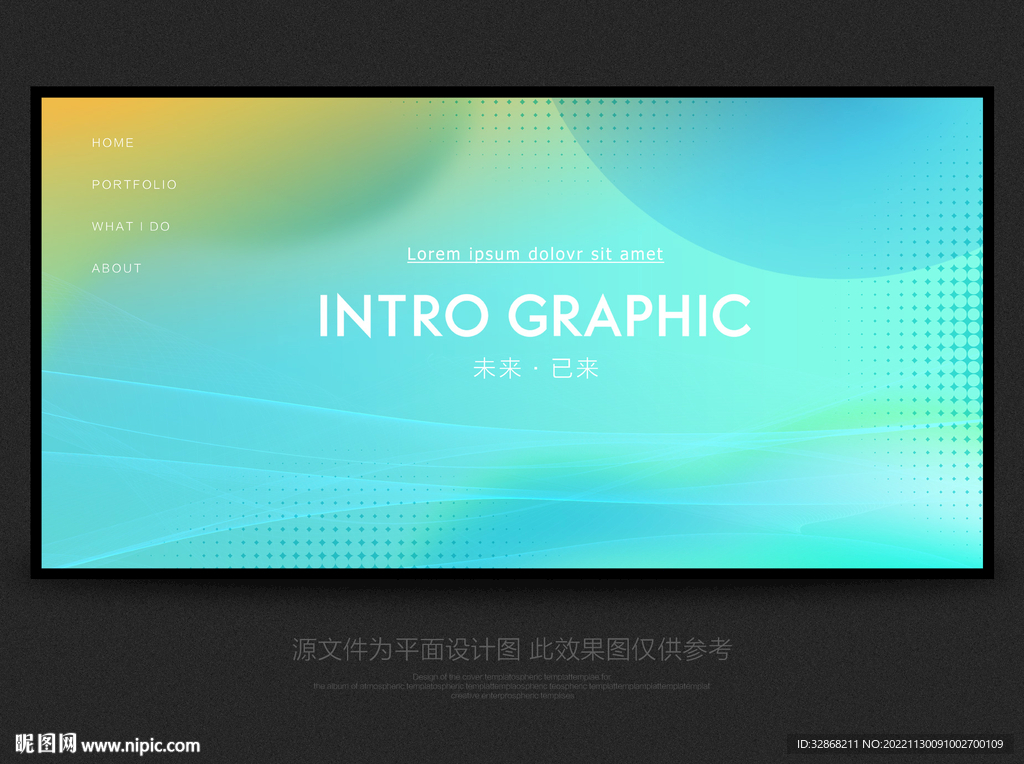Go to the ABOUT menu item
This screenshot has height=764, width=1024.
pos(116,268)
